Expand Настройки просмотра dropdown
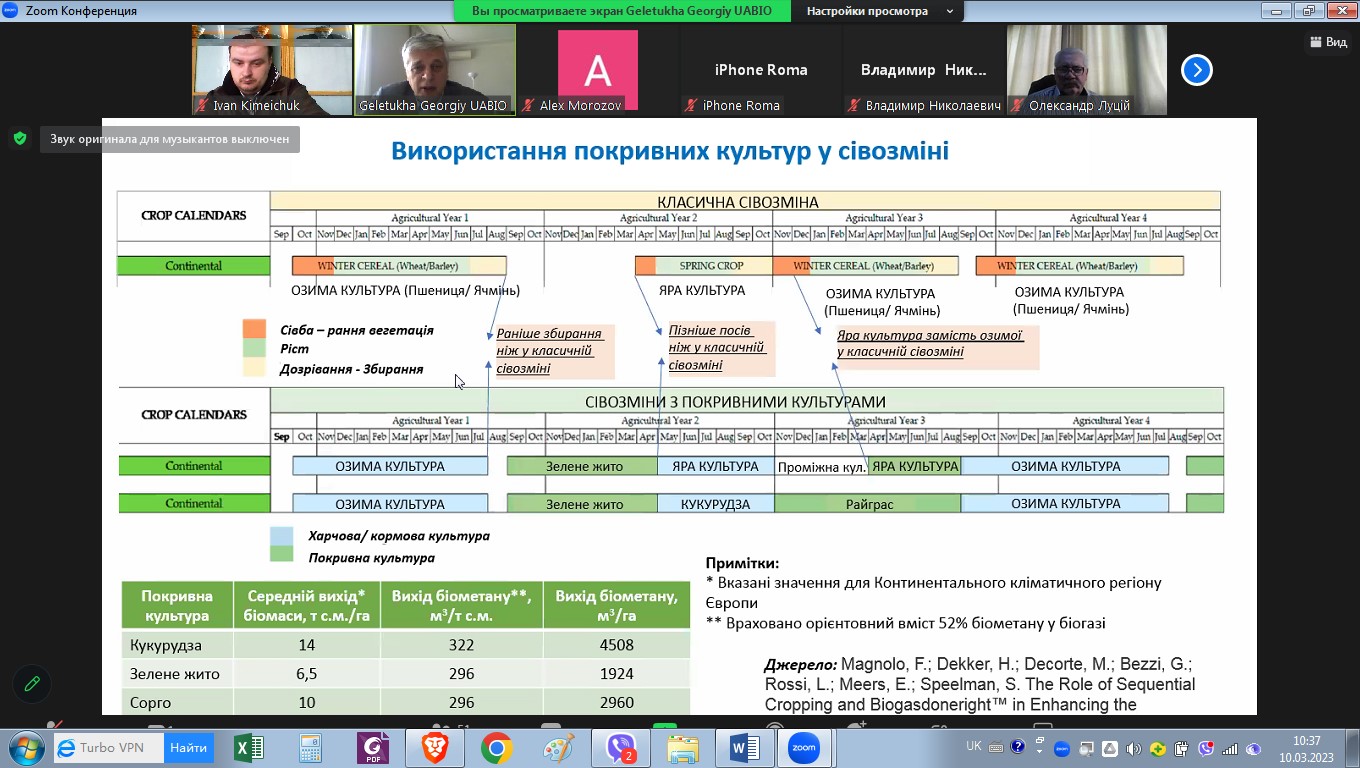Viewport: 1360px width, 768px height. tap(878, 11)
